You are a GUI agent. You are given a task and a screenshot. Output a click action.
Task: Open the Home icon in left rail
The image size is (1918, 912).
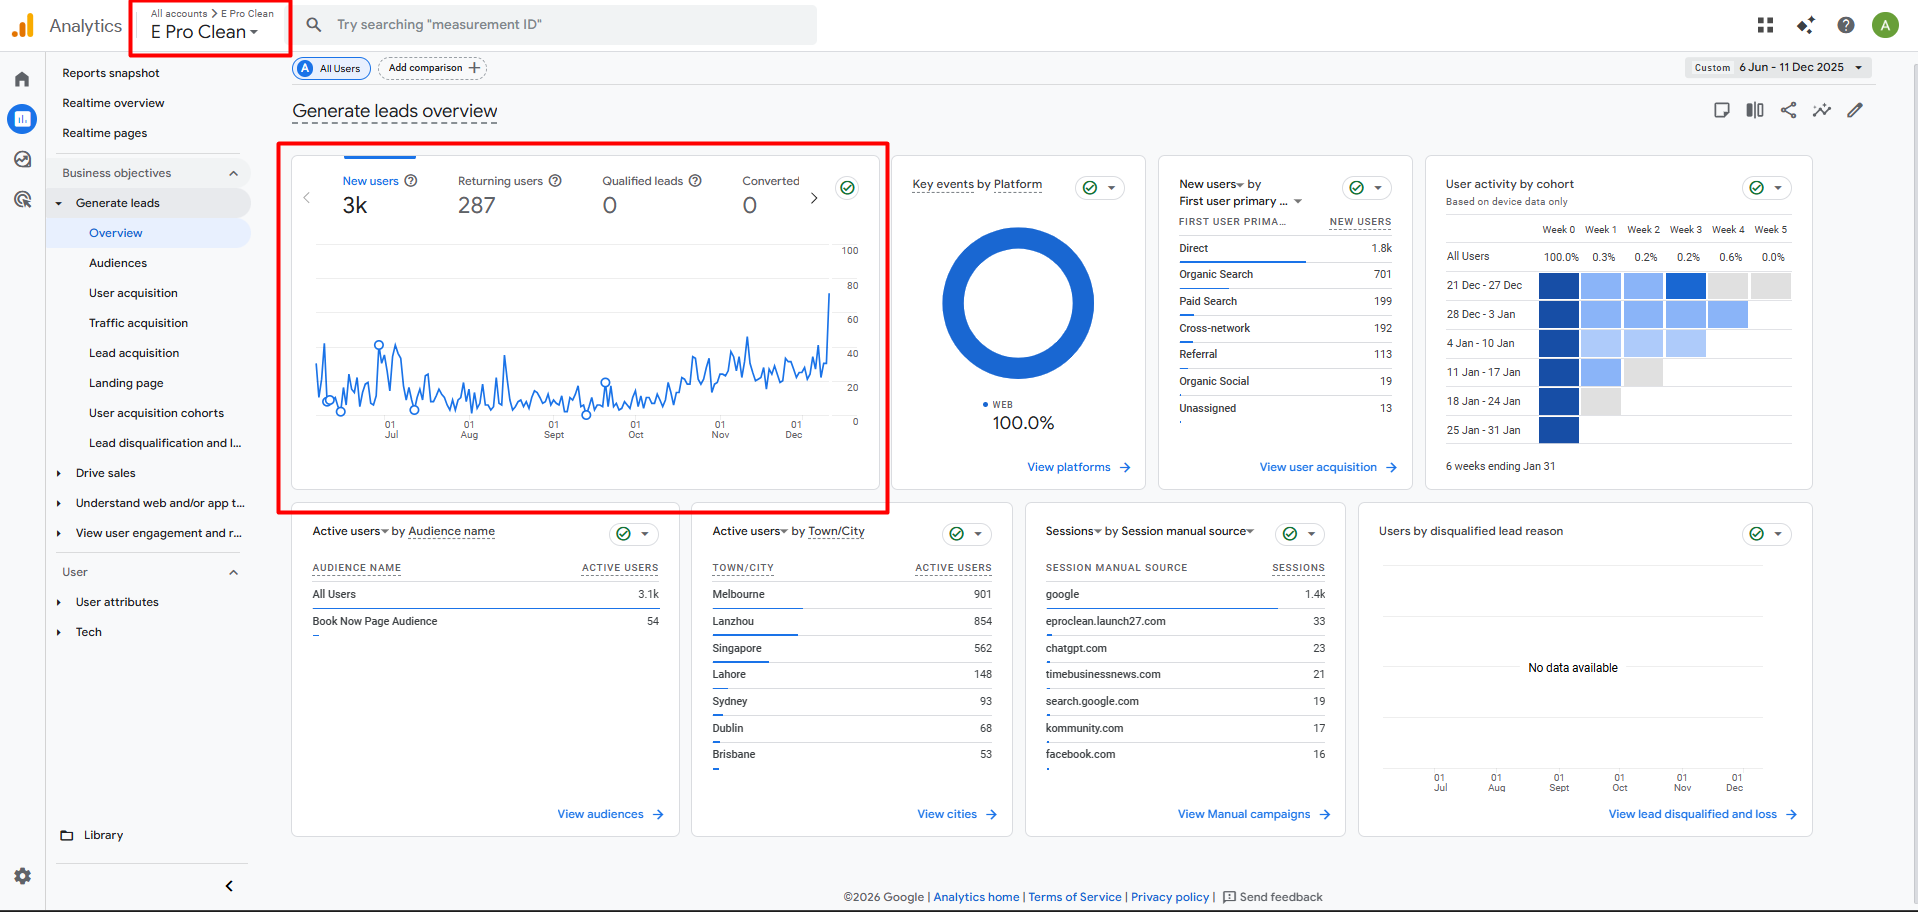pyautogui.click(x=22, y=79)
